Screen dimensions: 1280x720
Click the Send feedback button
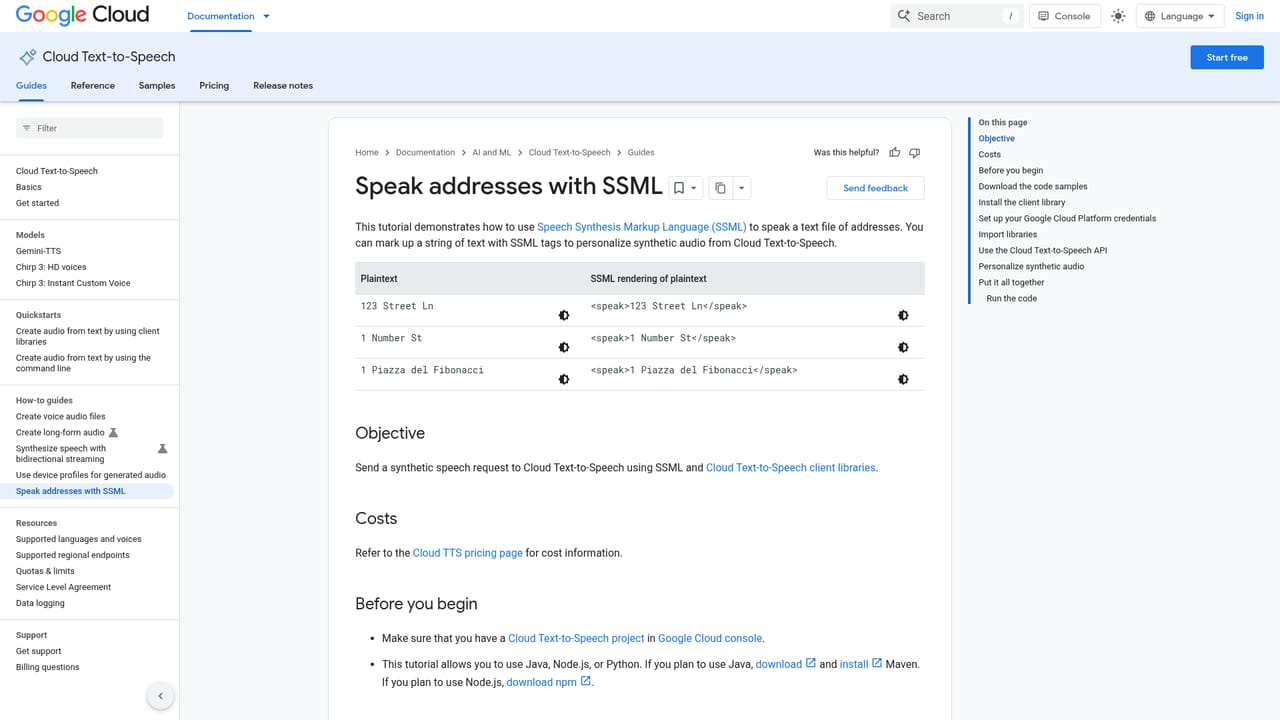click(x=875, y=188)
